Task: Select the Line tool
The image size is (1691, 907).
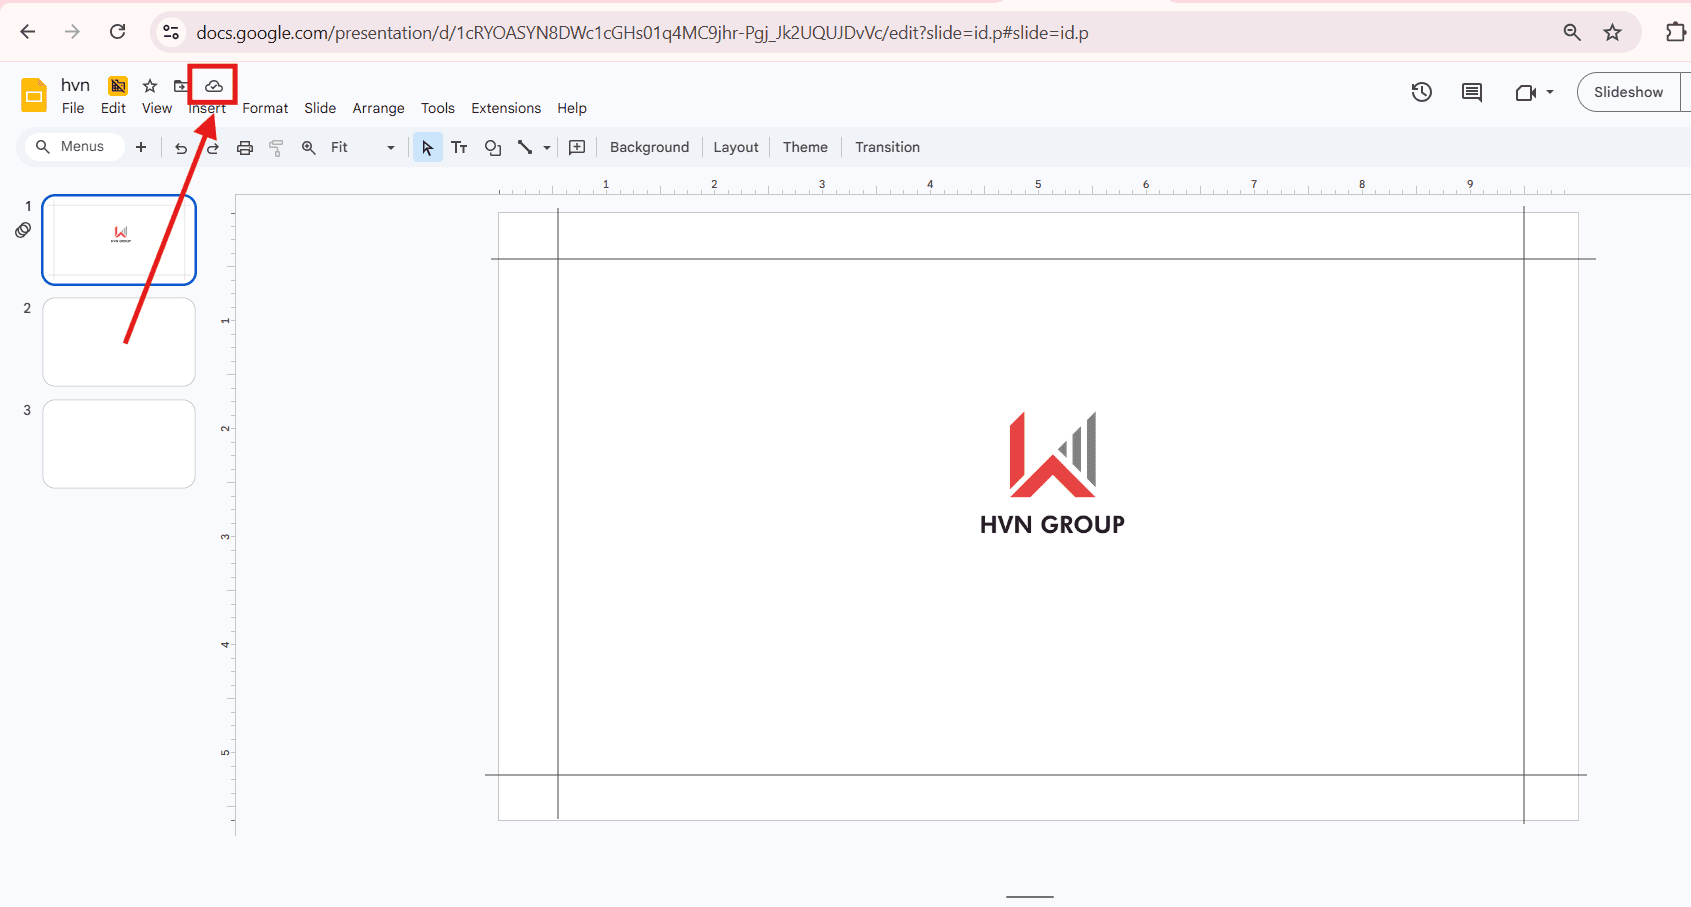Action: (527, 147)
